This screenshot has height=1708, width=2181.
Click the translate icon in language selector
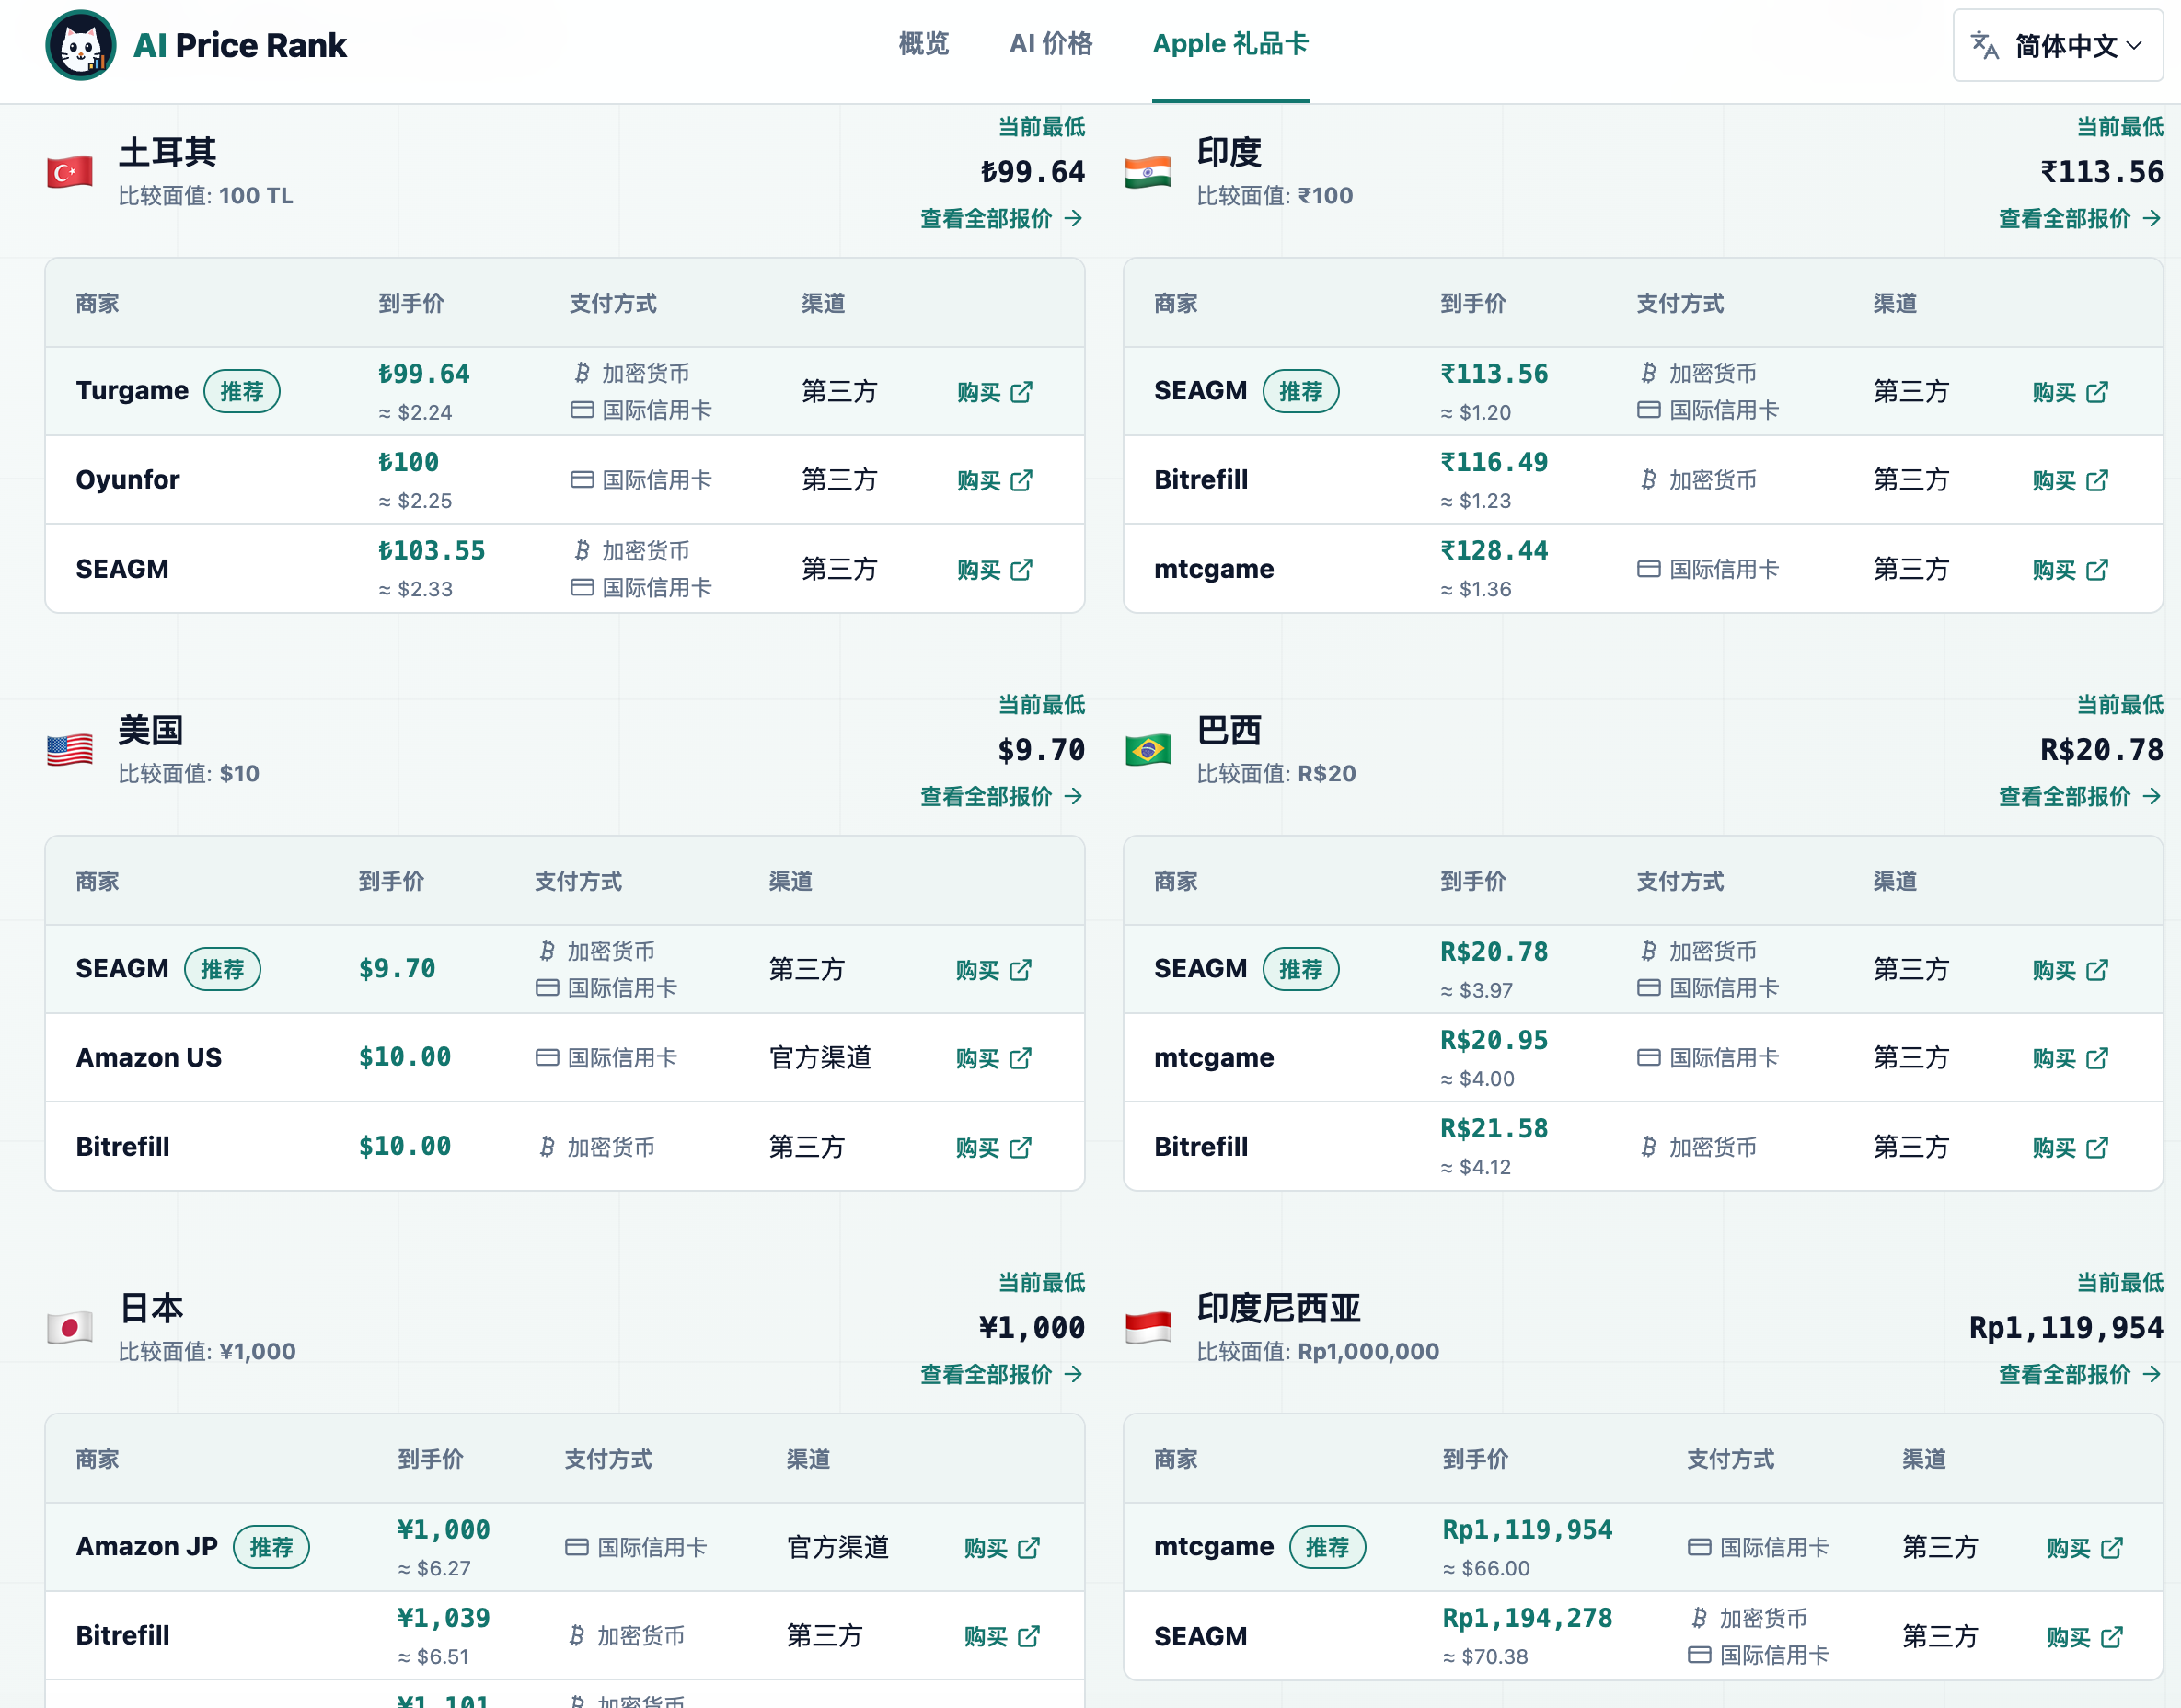(x=1984, y=45)
